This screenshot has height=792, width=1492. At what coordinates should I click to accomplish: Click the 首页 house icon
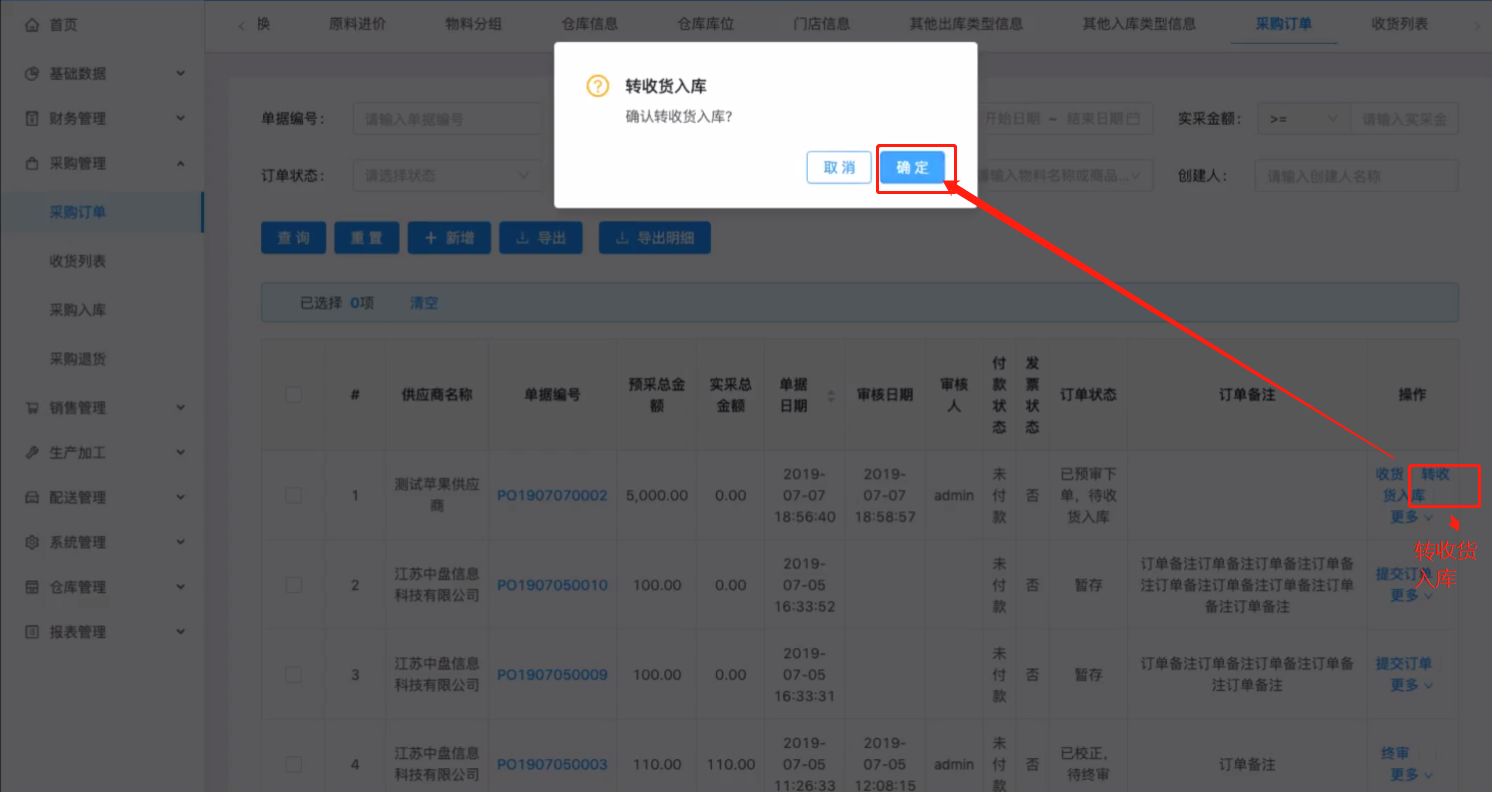click(32, 24)
